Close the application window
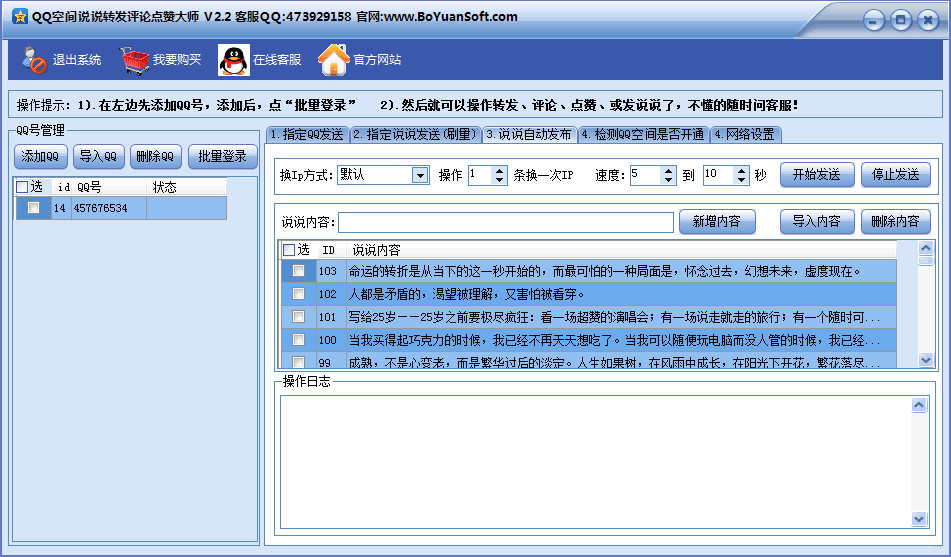This screenshot has height=557, width=951. [x=928, y=21]
